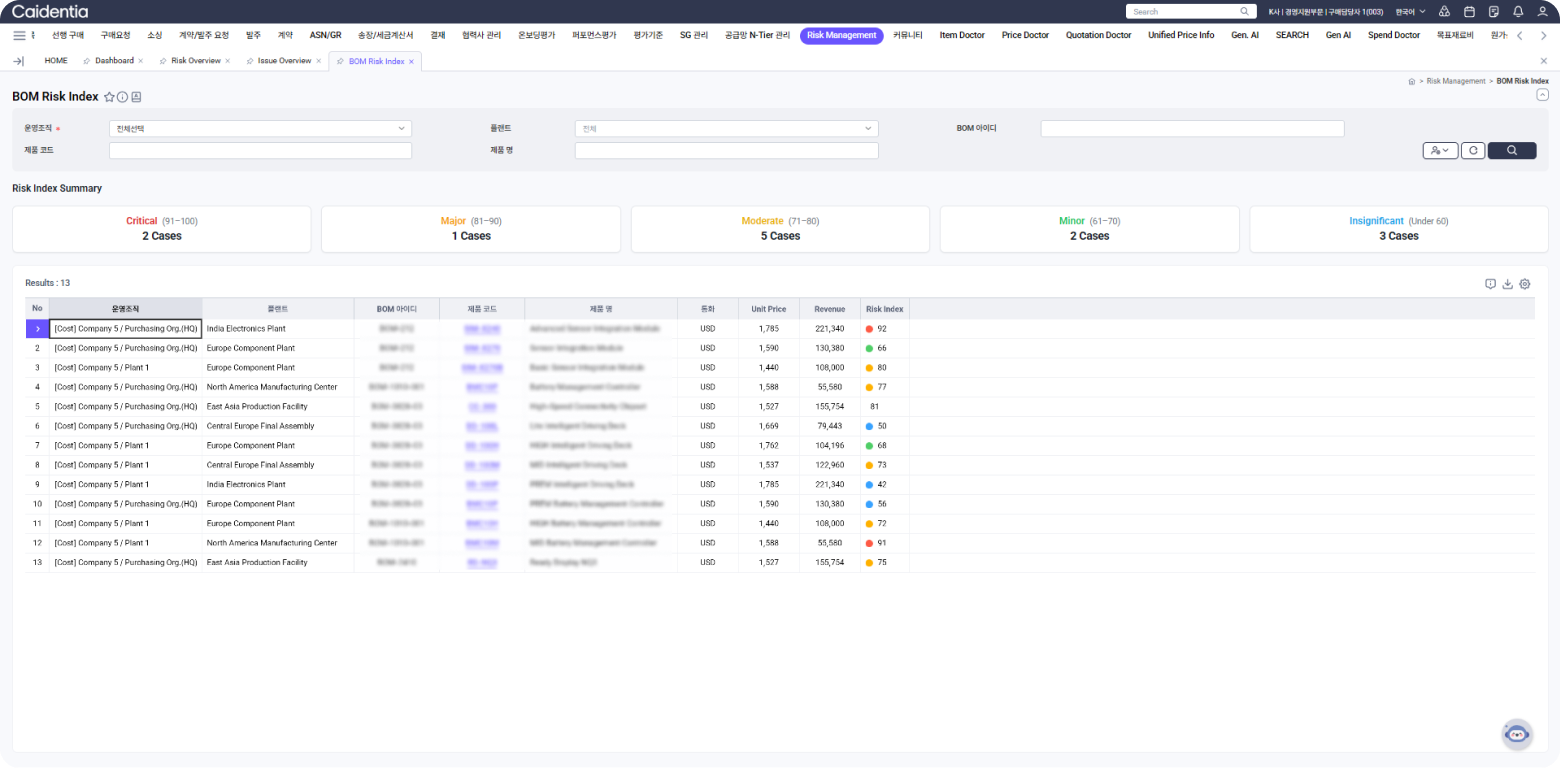The width and height of the screenshot is (1560, 768).
Task: Open the 한국어 language selector
Action: [x=1410, y=12]
